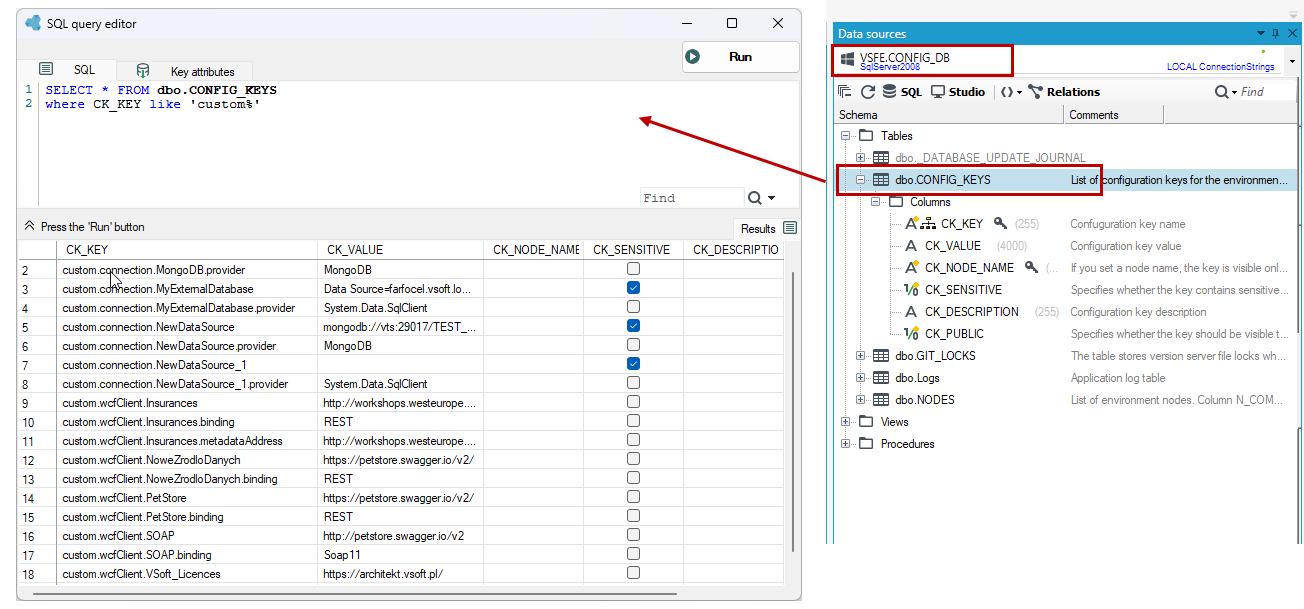Open Studio from Data sources toolbar
This screenshot has width=1304, height=609.
tap(958, 92)
